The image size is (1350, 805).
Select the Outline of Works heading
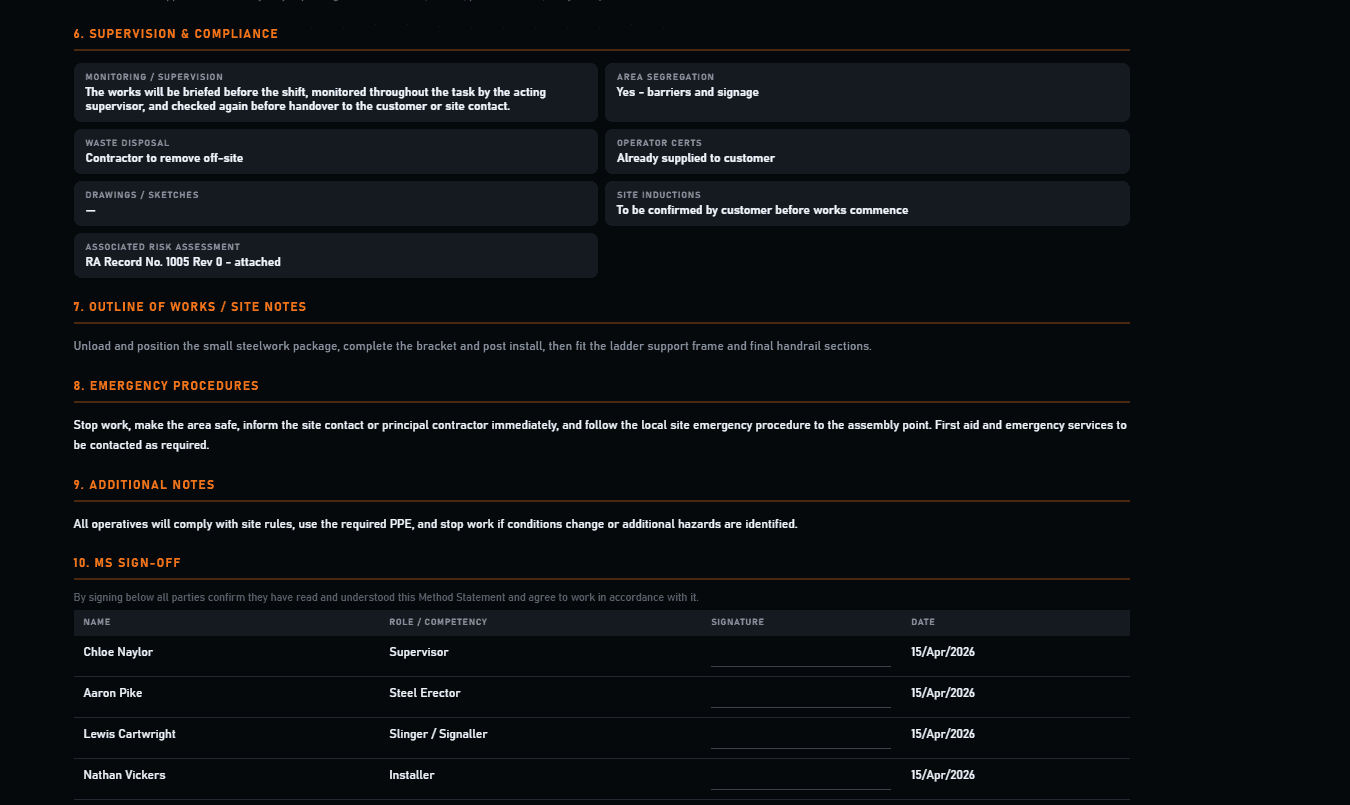189,307
